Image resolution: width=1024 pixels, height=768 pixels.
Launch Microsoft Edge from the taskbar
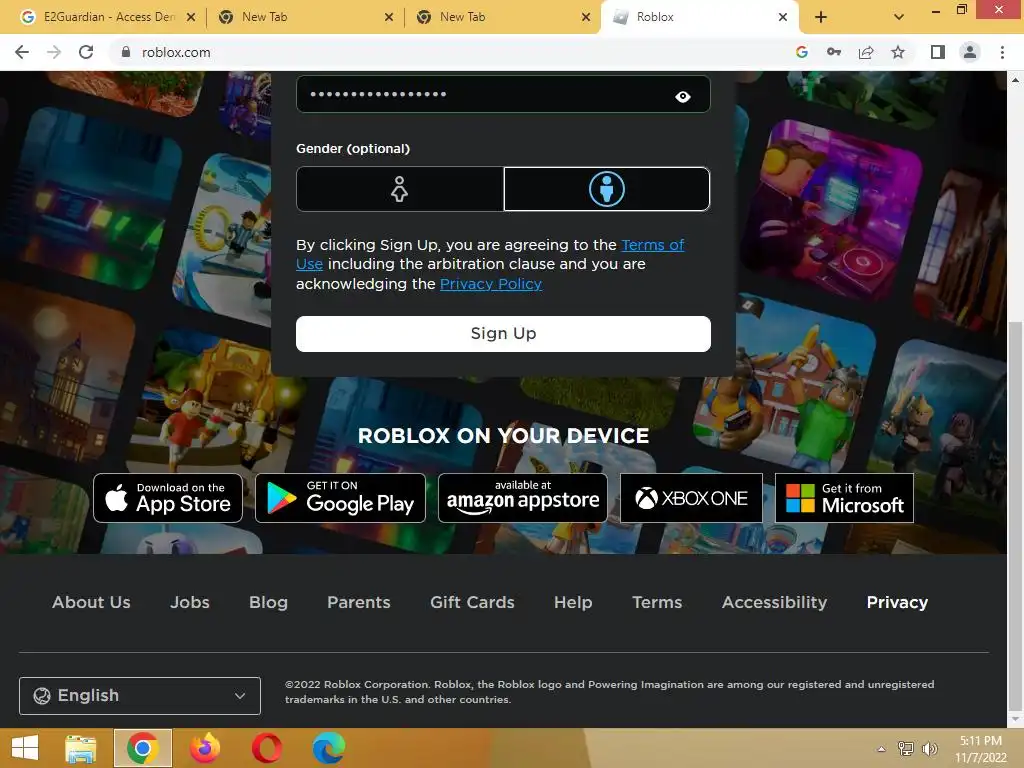[328, 748]
